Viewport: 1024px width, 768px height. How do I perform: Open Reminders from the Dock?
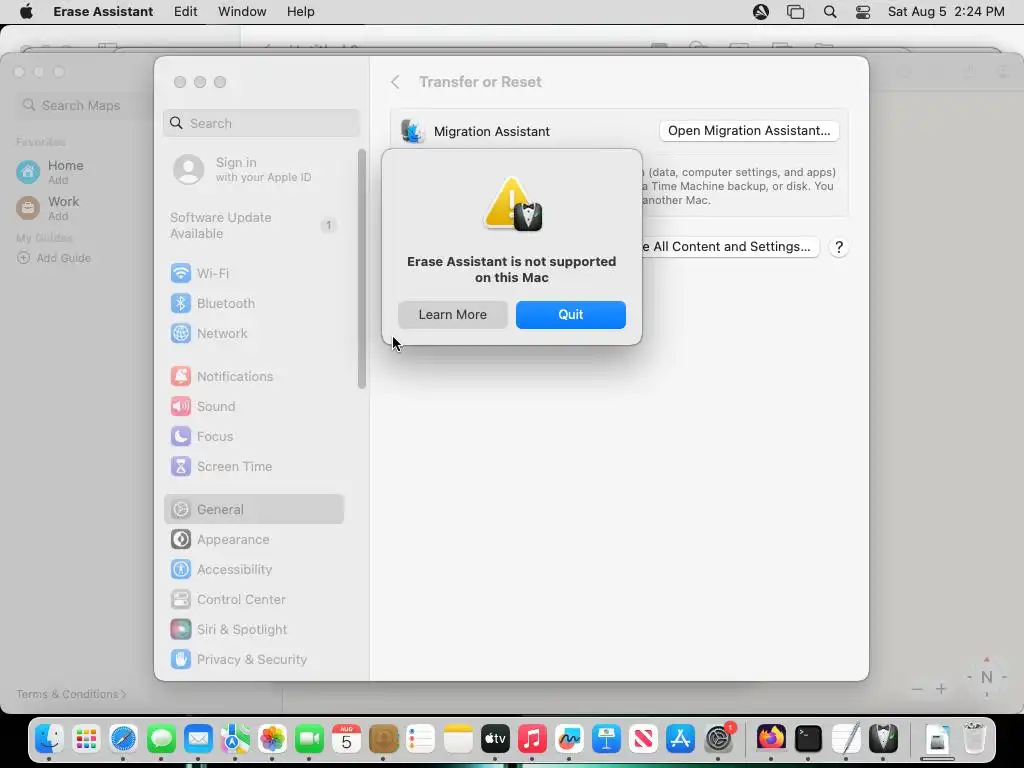tap(421, 739)
